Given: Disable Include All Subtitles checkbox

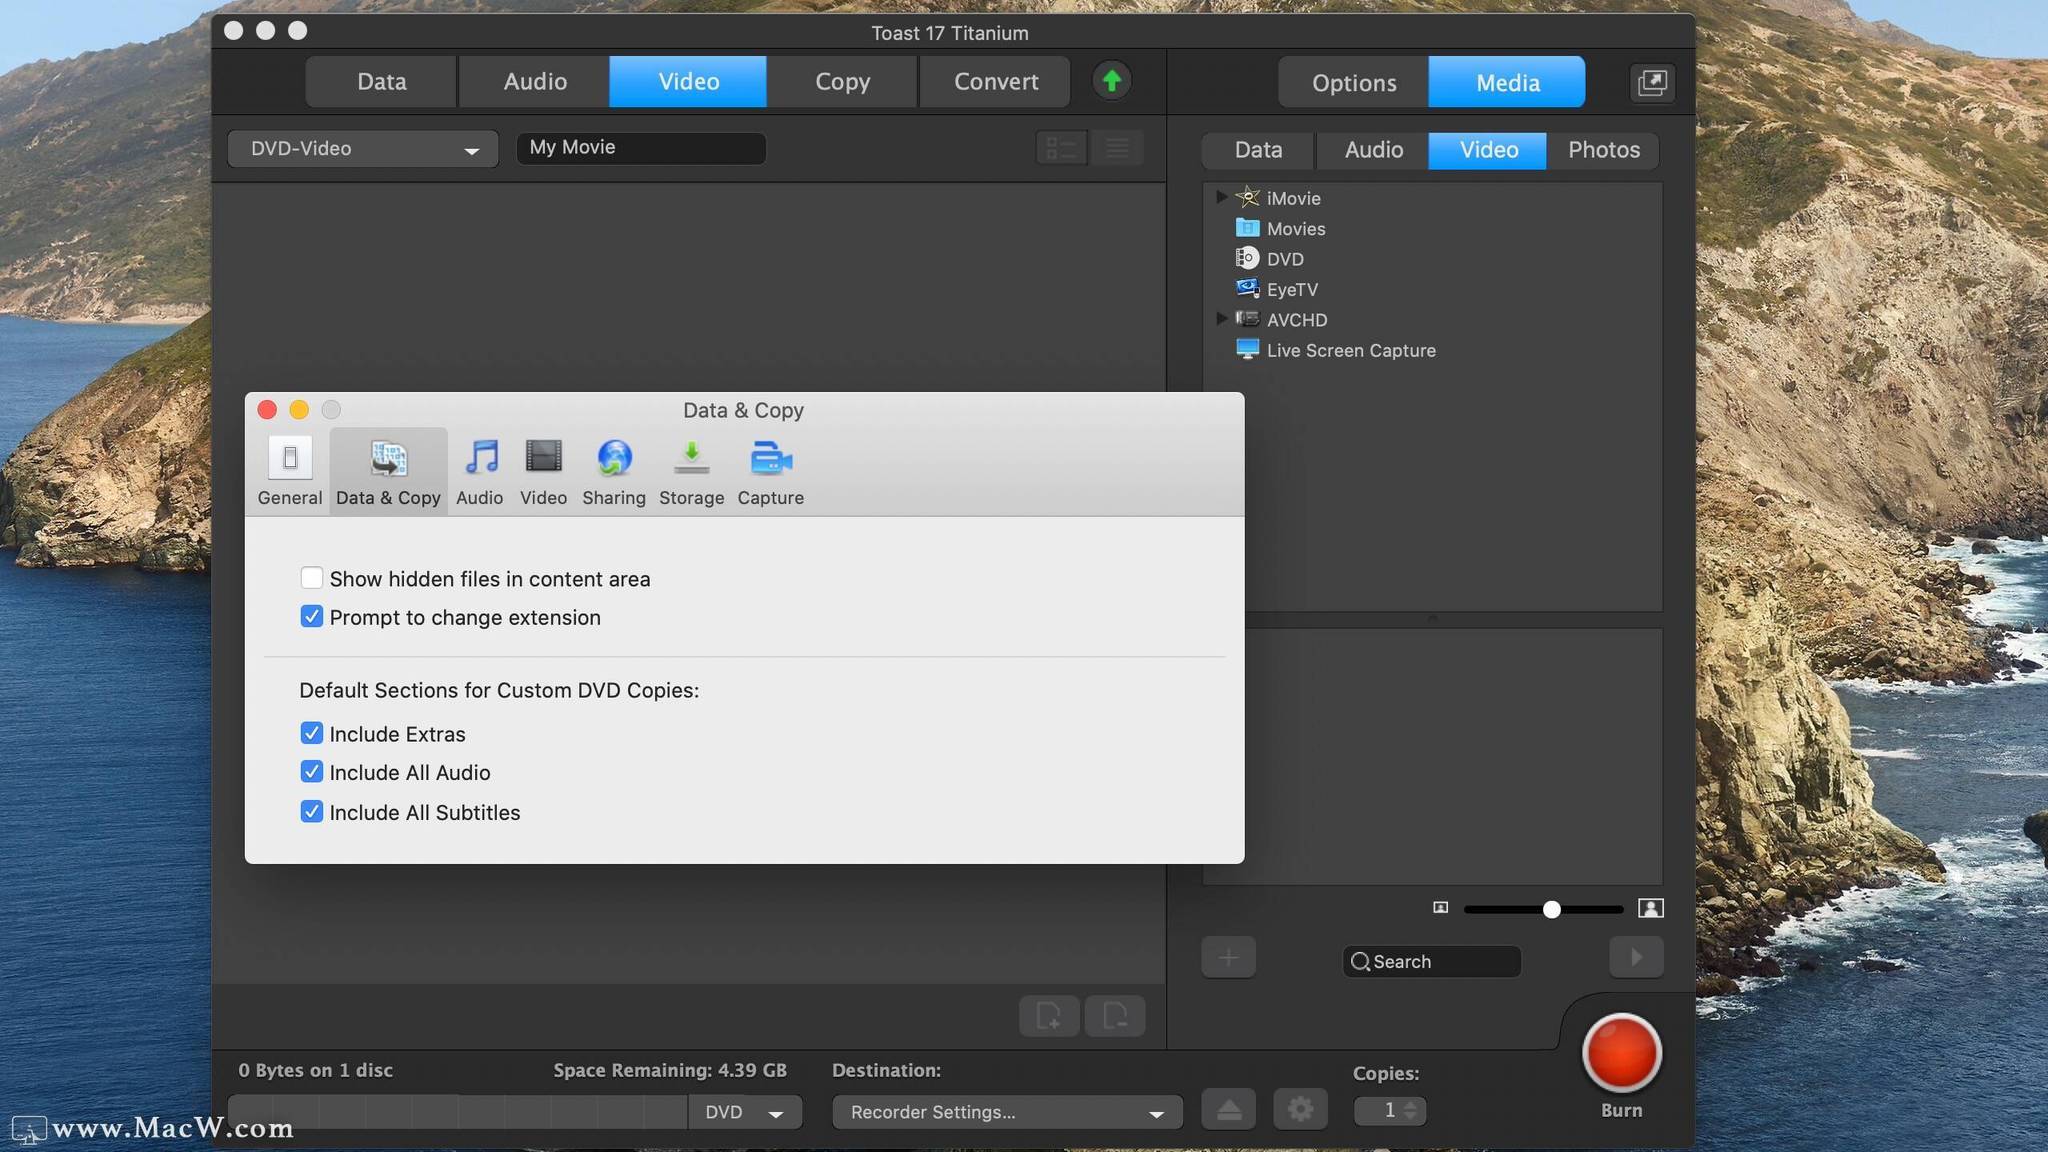Looking at the screenshot, I should (312, 812).
